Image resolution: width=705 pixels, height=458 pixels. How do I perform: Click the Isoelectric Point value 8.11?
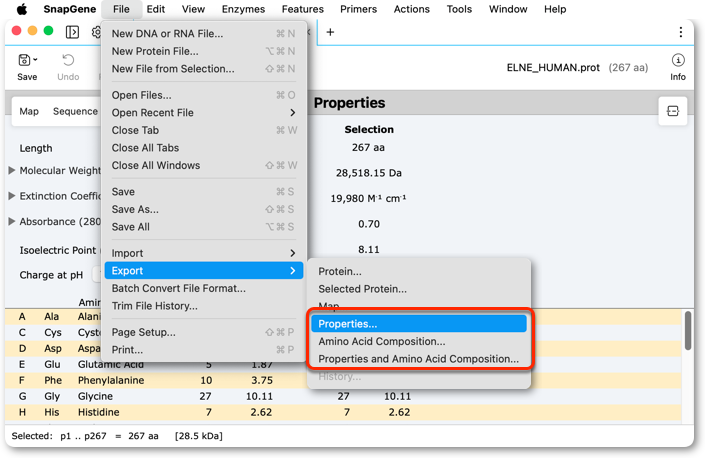(x=369, y=249)
